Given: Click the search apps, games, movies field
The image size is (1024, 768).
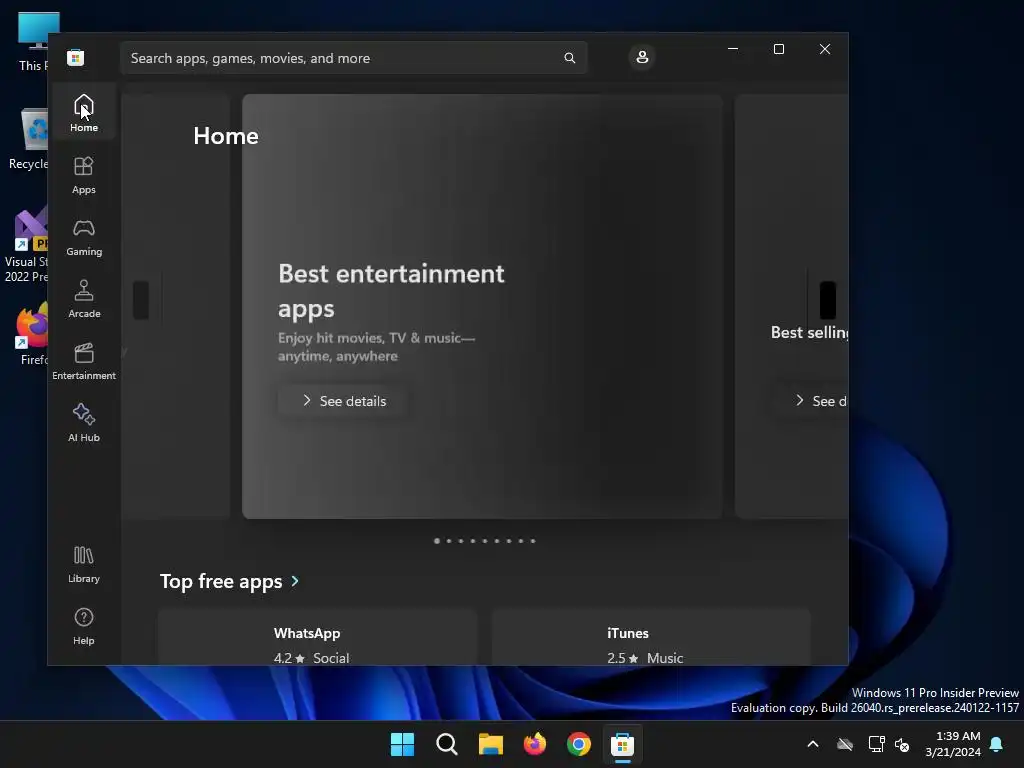Looking at the screenshot, I should [x=353, y=58].
